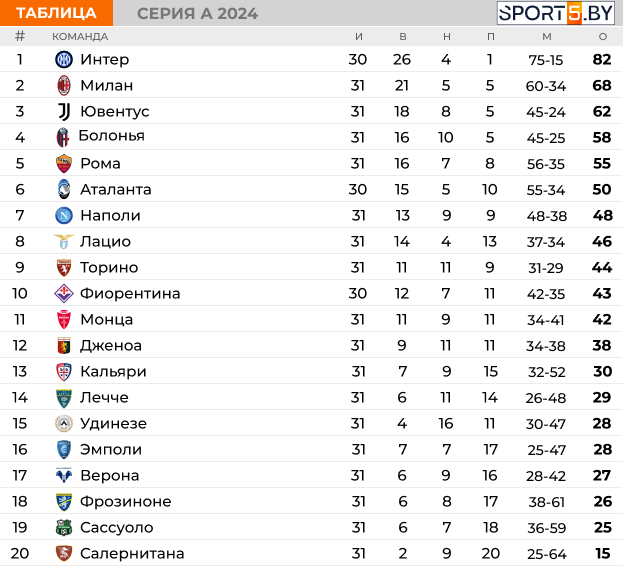The height and width of the screenshot is (566, 623).
Task: Sort by the О points column header
Action: point(603,37)
